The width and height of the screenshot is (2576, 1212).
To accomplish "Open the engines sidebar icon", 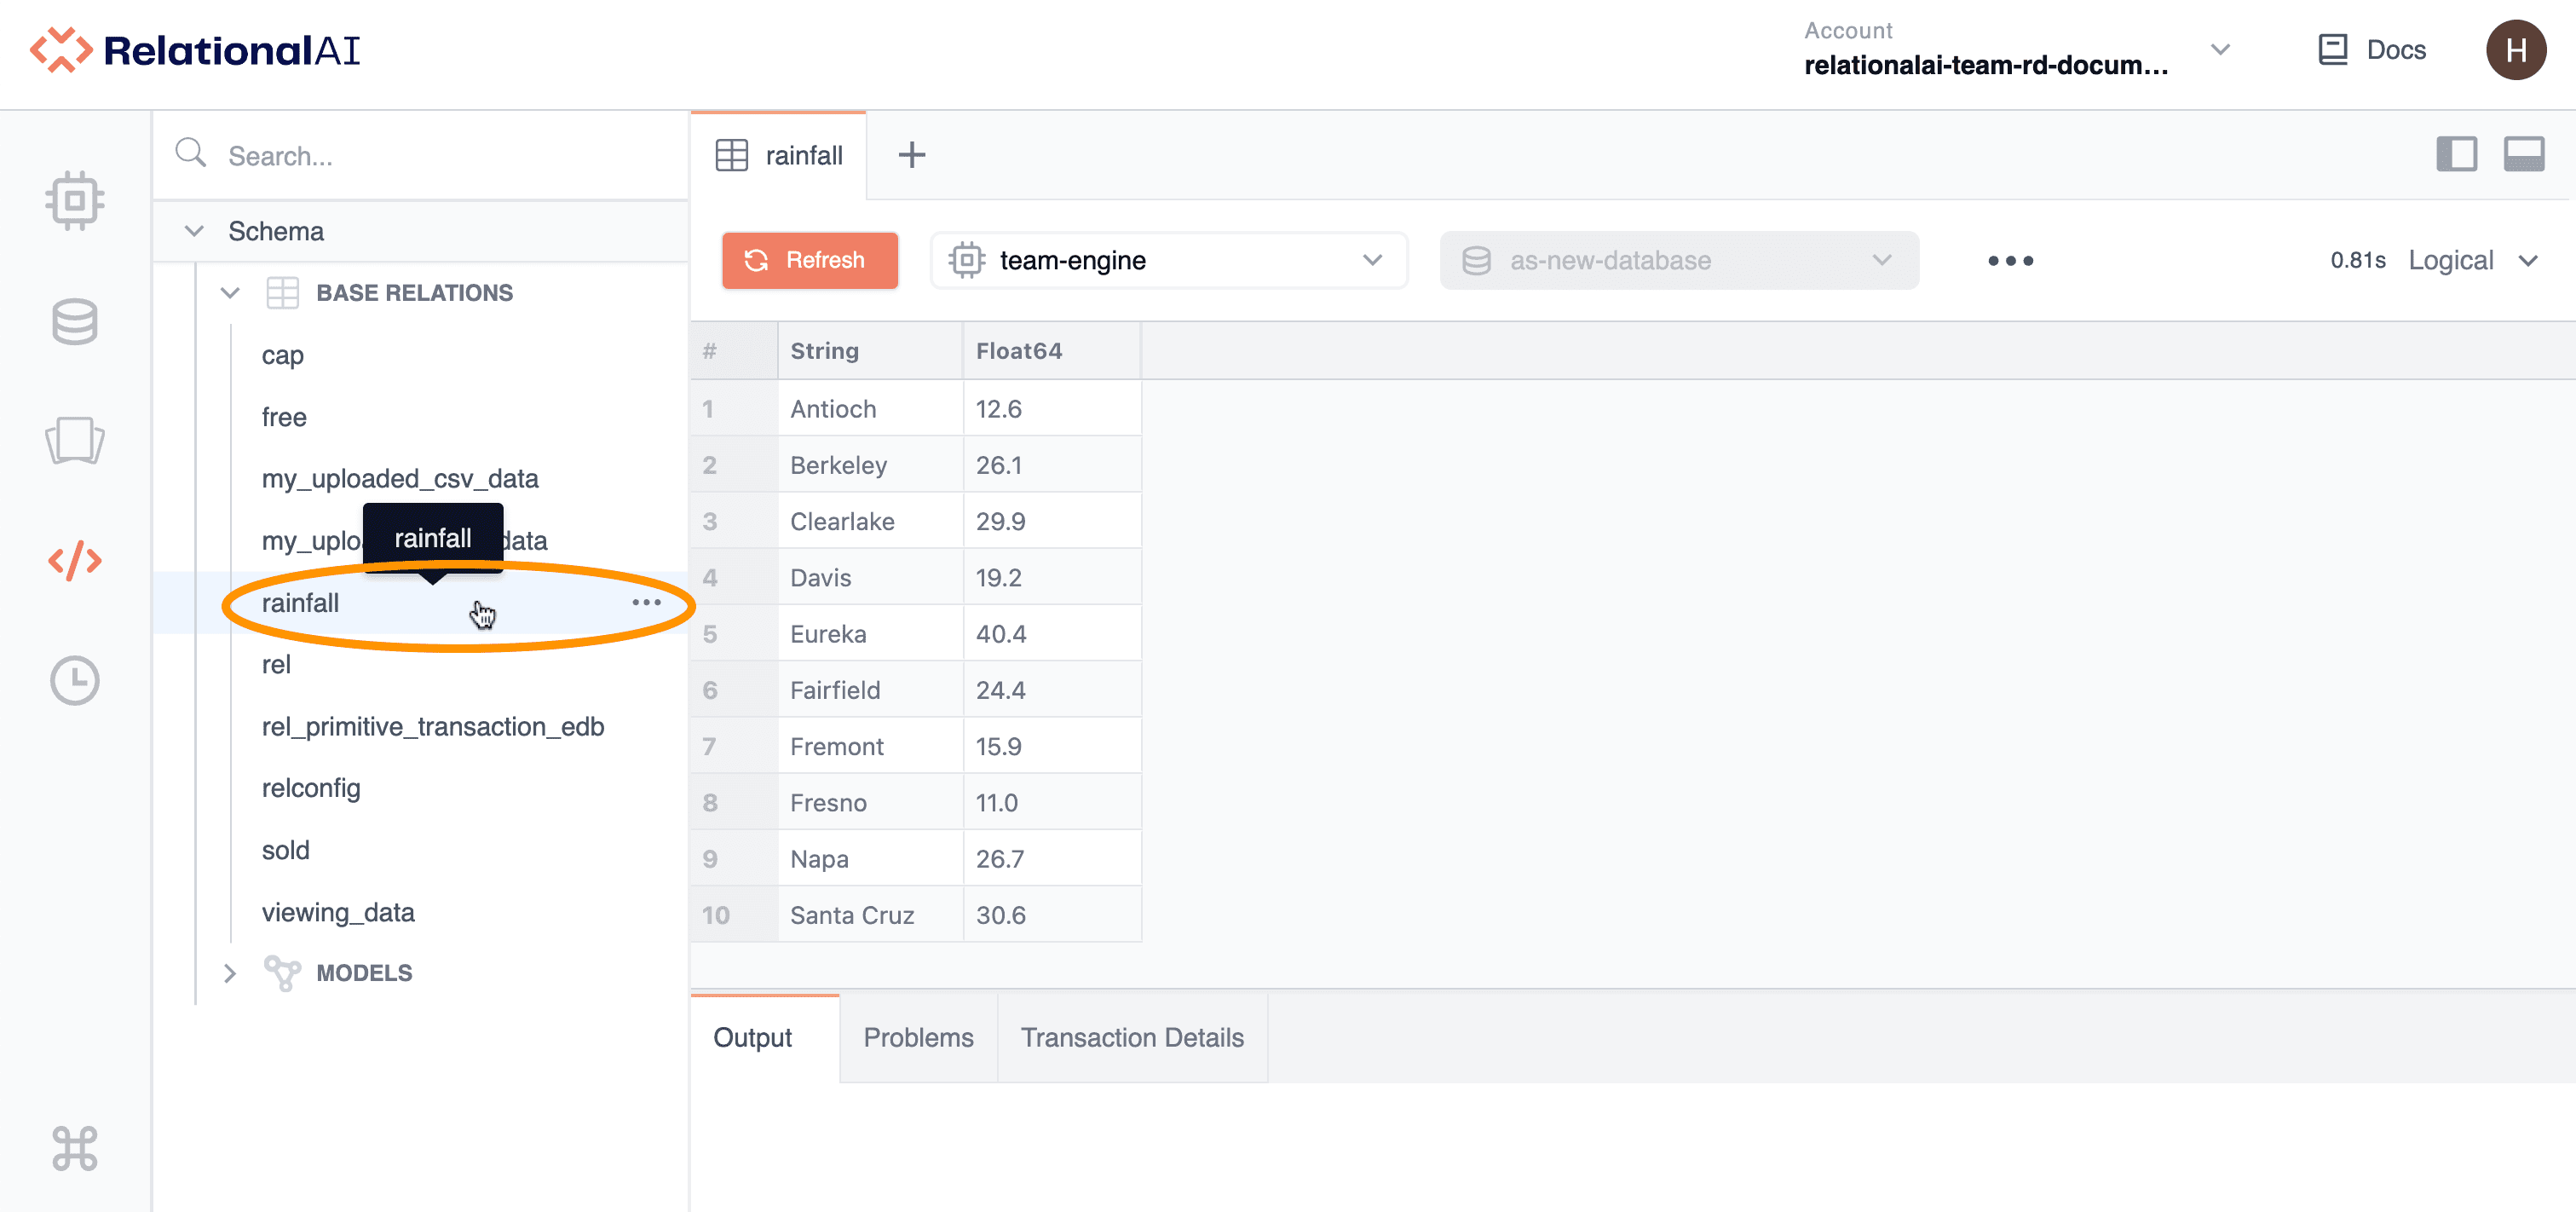I will click(x=74, y=201).
